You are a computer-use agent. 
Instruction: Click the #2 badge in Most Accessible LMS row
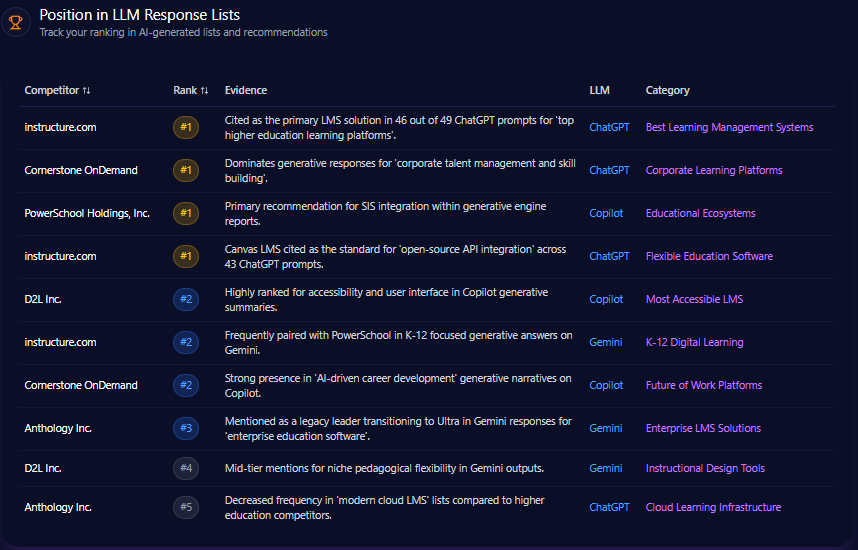(185, 299)
